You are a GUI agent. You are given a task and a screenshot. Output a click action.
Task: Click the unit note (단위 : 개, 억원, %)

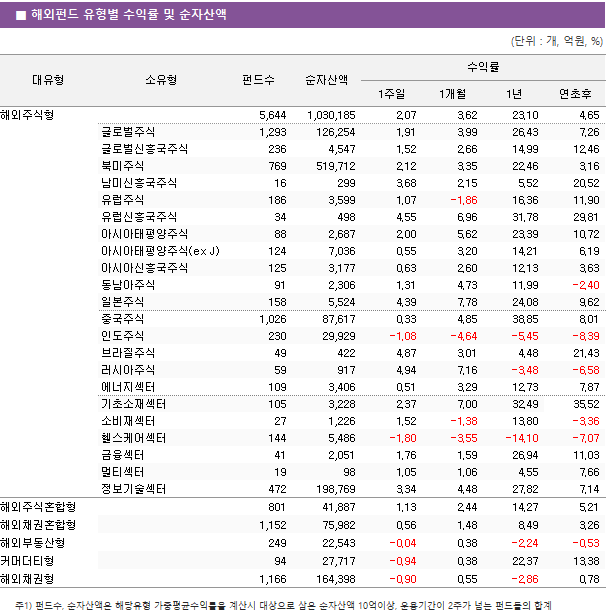point(557,41)
